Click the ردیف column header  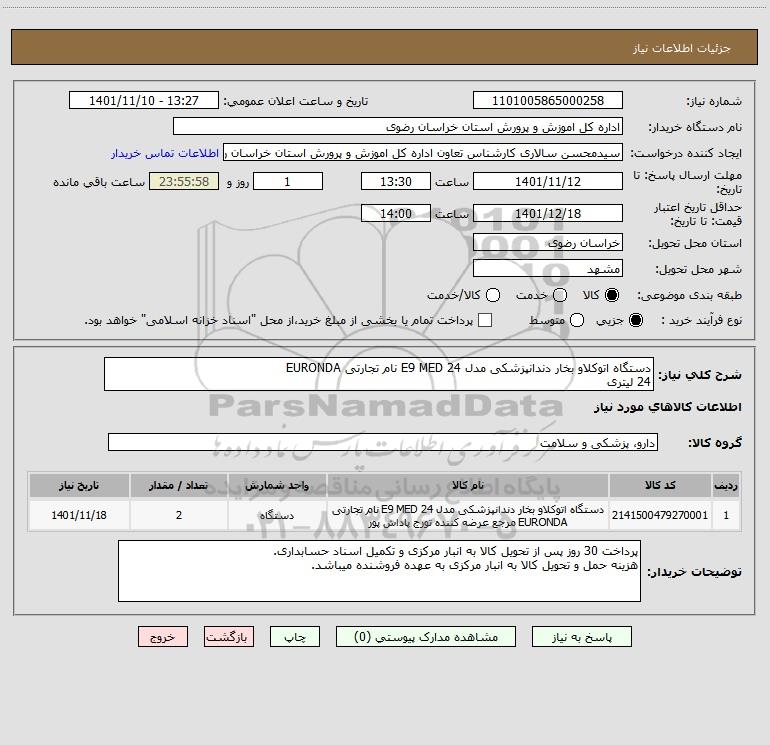click(x=726, y=486)
